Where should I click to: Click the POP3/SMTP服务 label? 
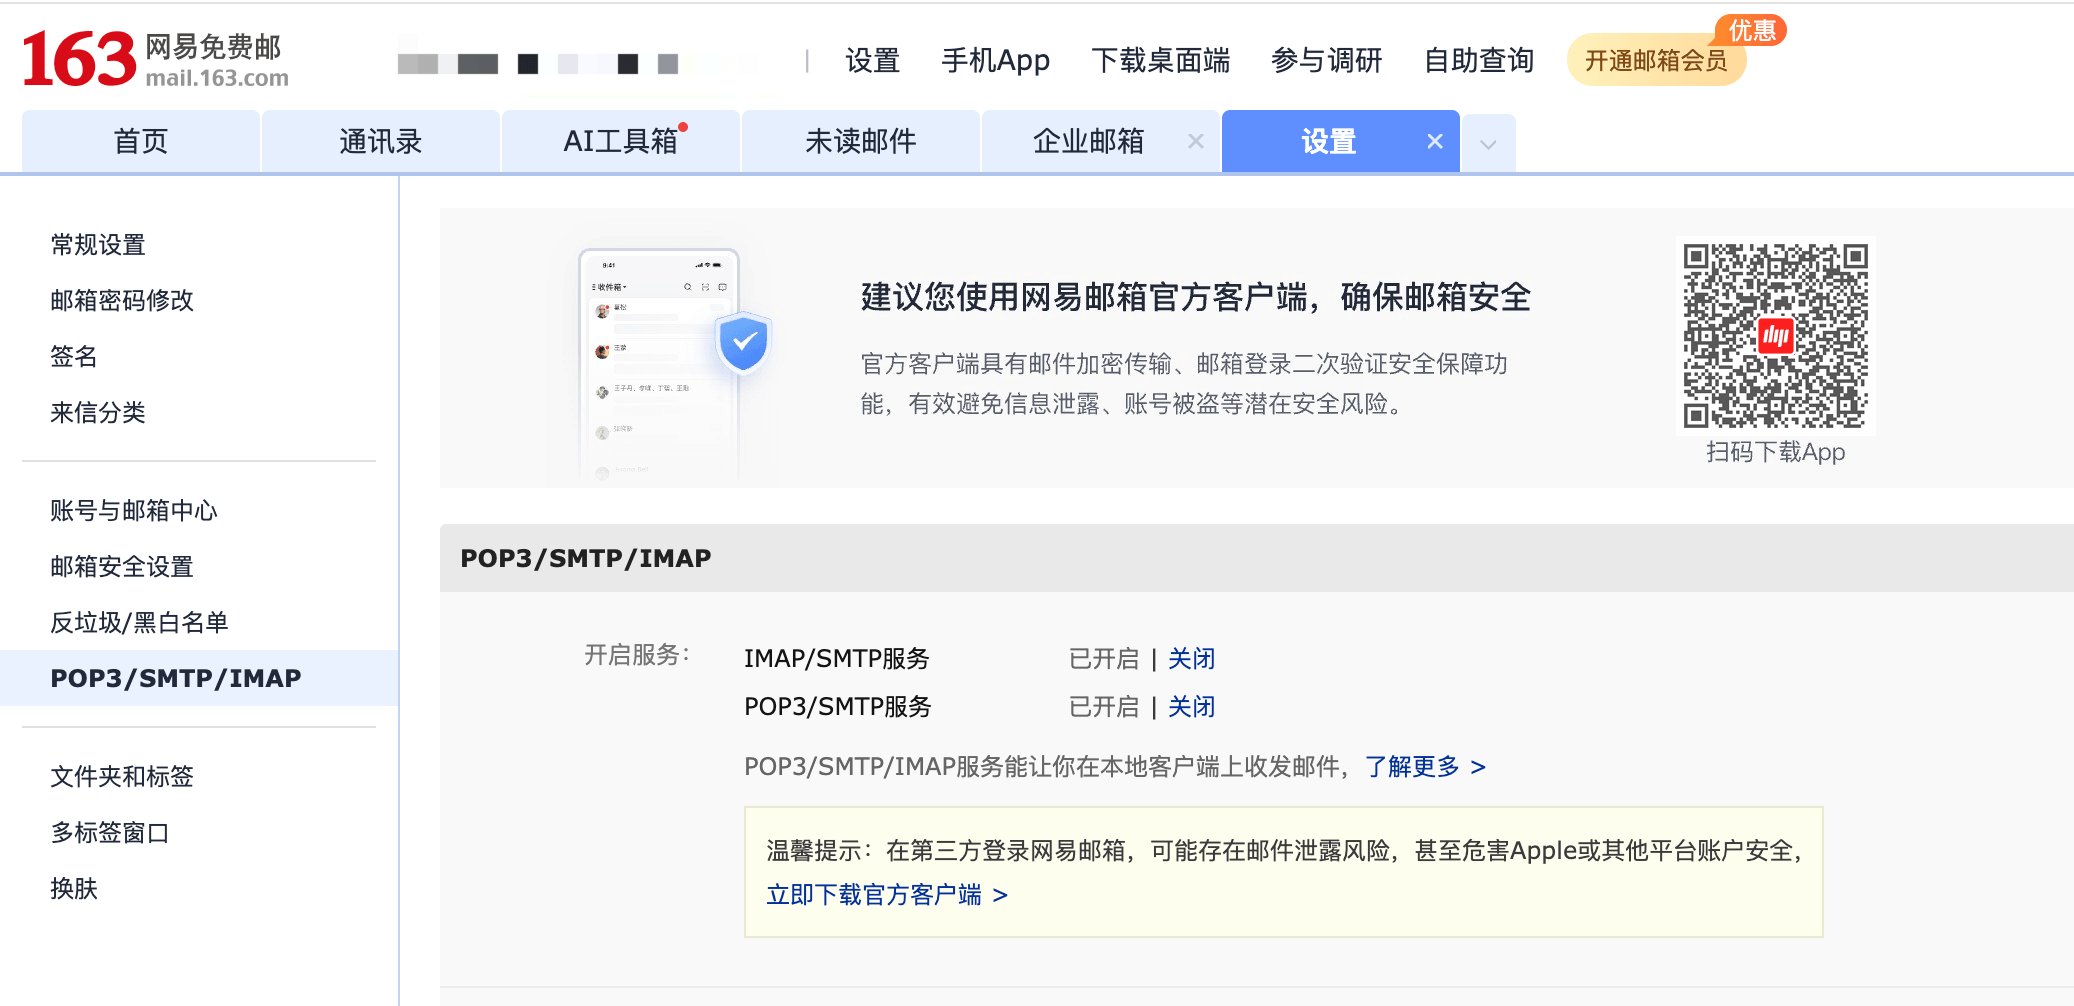(838, 707)
